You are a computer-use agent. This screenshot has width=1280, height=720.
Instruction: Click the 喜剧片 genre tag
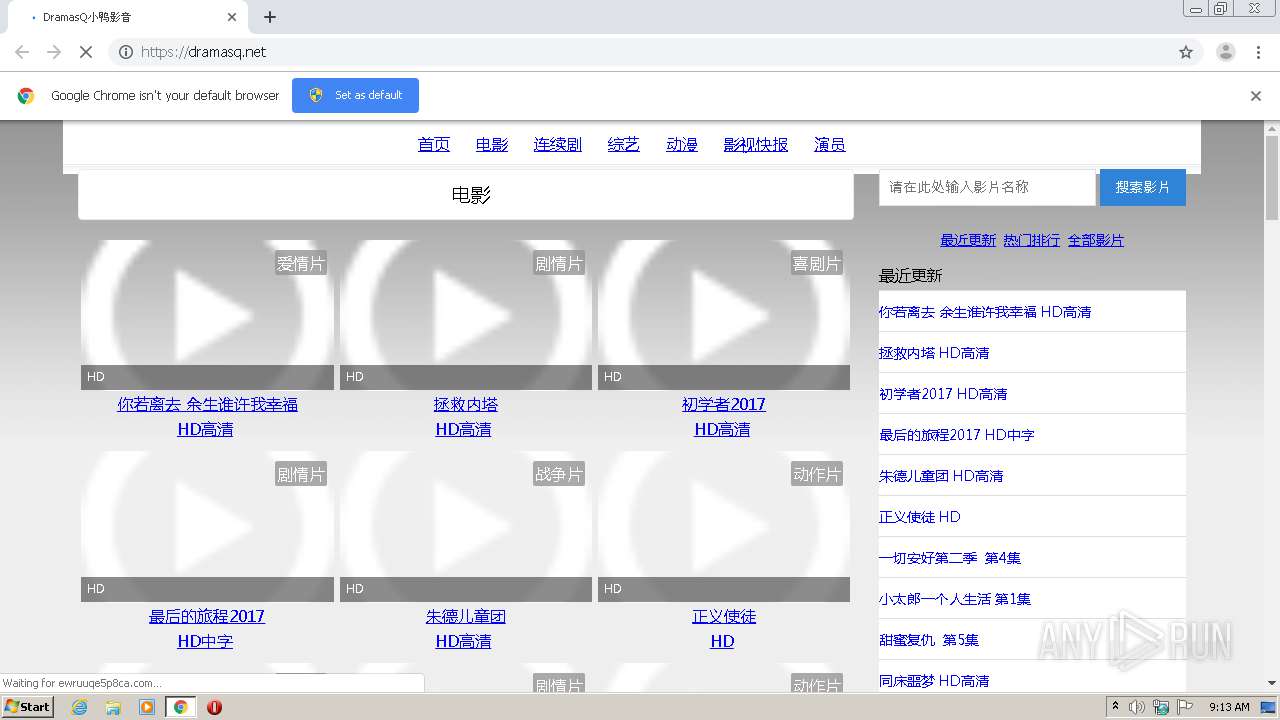[817, 263]
